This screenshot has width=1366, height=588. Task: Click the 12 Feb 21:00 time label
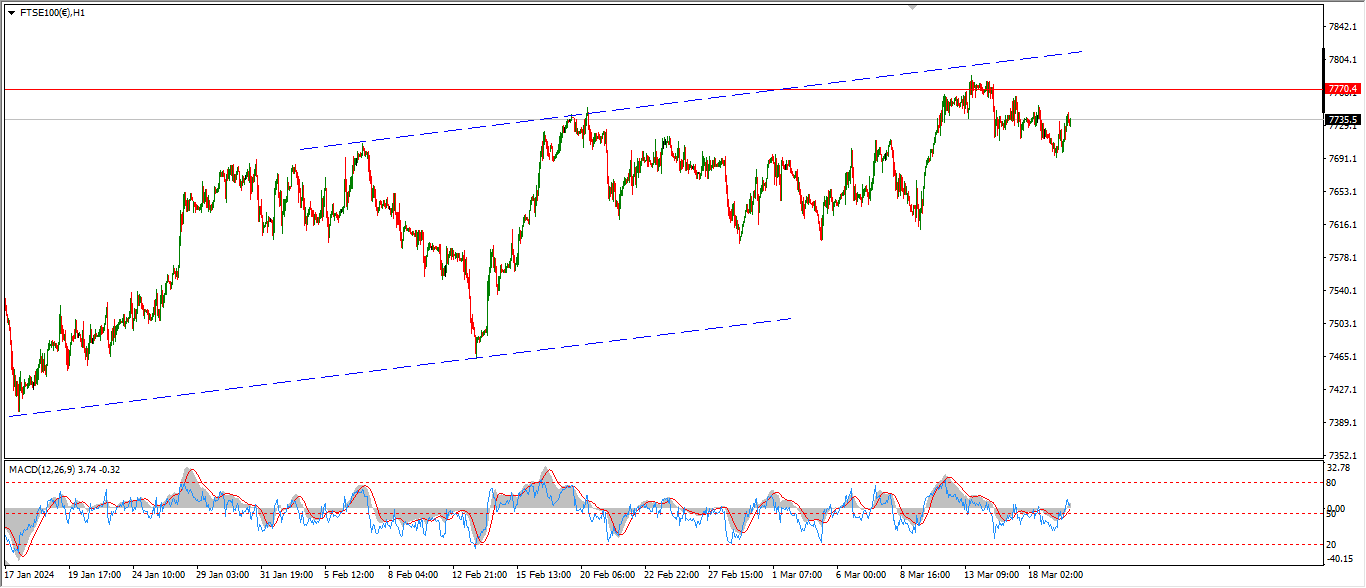[479, 575]
